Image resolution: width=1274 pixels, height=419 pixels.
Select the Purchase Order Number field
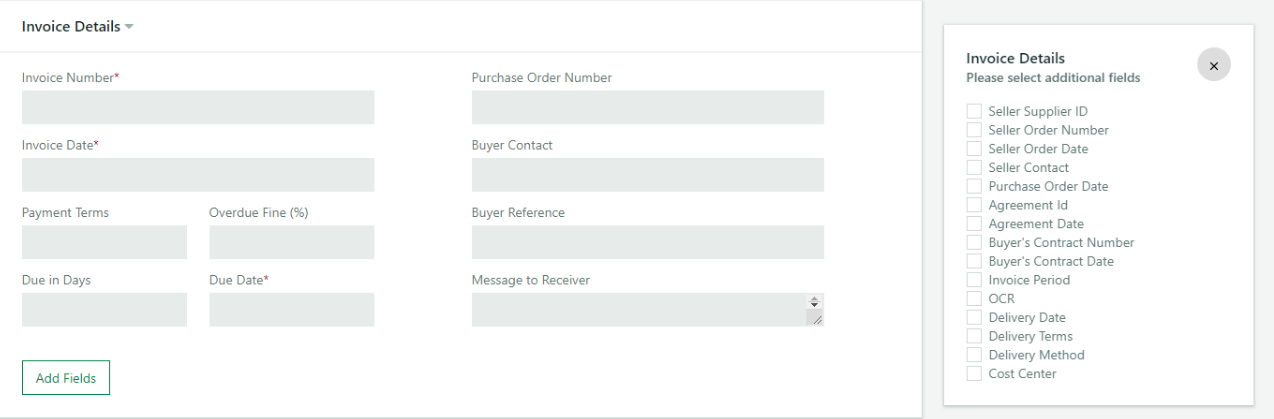(x=648, y=107)
